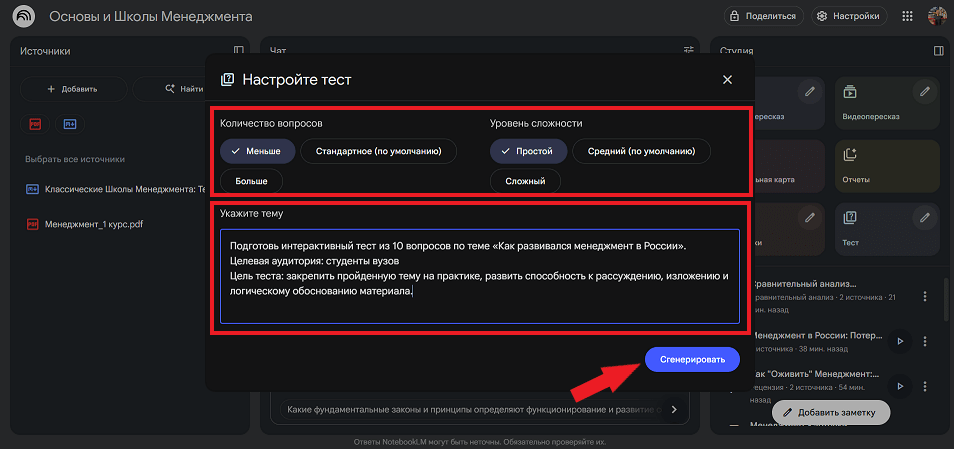The height and width of the screenshot is (449, 954).
Task: Open more options for Сравнительный анализ note
Action: tap(925, 296)
